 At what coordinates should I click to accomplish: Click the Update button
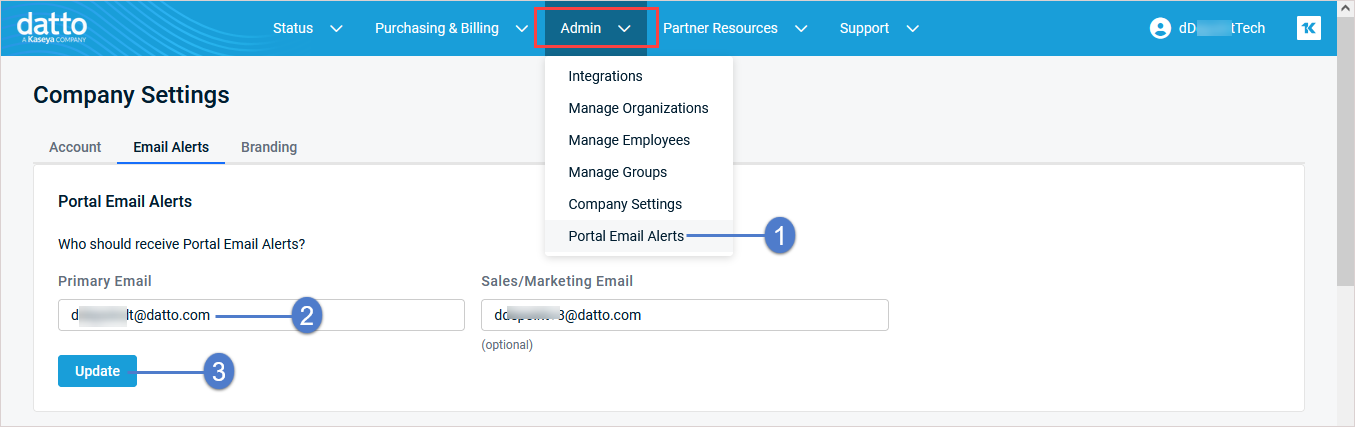(97, 371)
